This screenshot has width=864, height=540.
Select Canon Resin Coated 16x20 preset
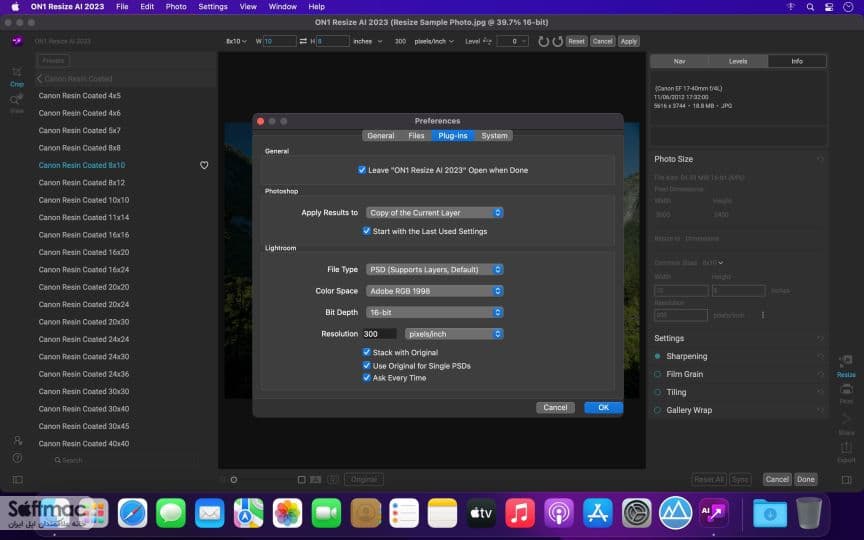[84, 252]
